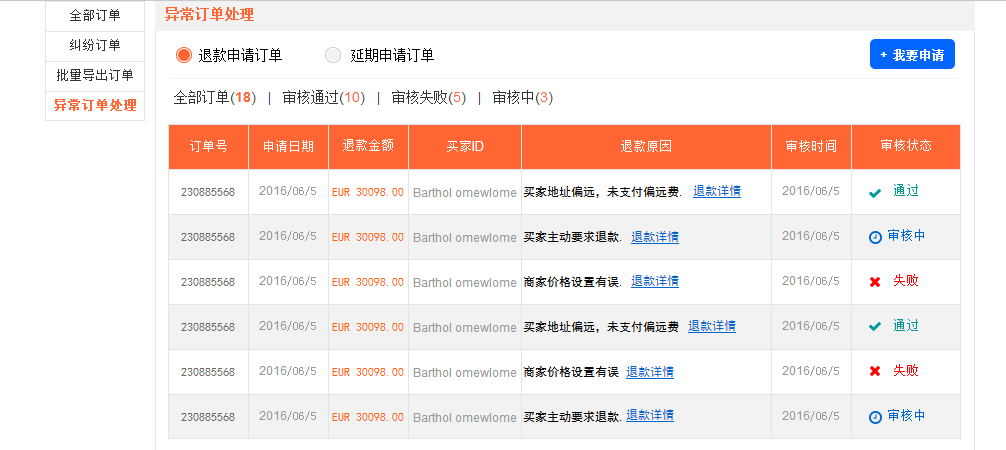
Task: Click the 退款金额 column header
Action: [368, 146]
